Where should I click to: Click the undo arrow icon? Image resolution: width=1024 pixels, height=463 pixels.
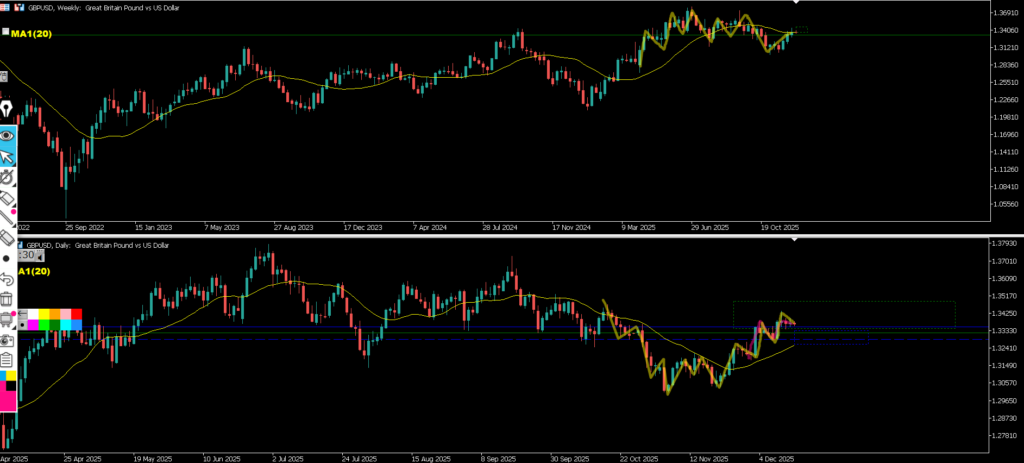pos(7,278)
